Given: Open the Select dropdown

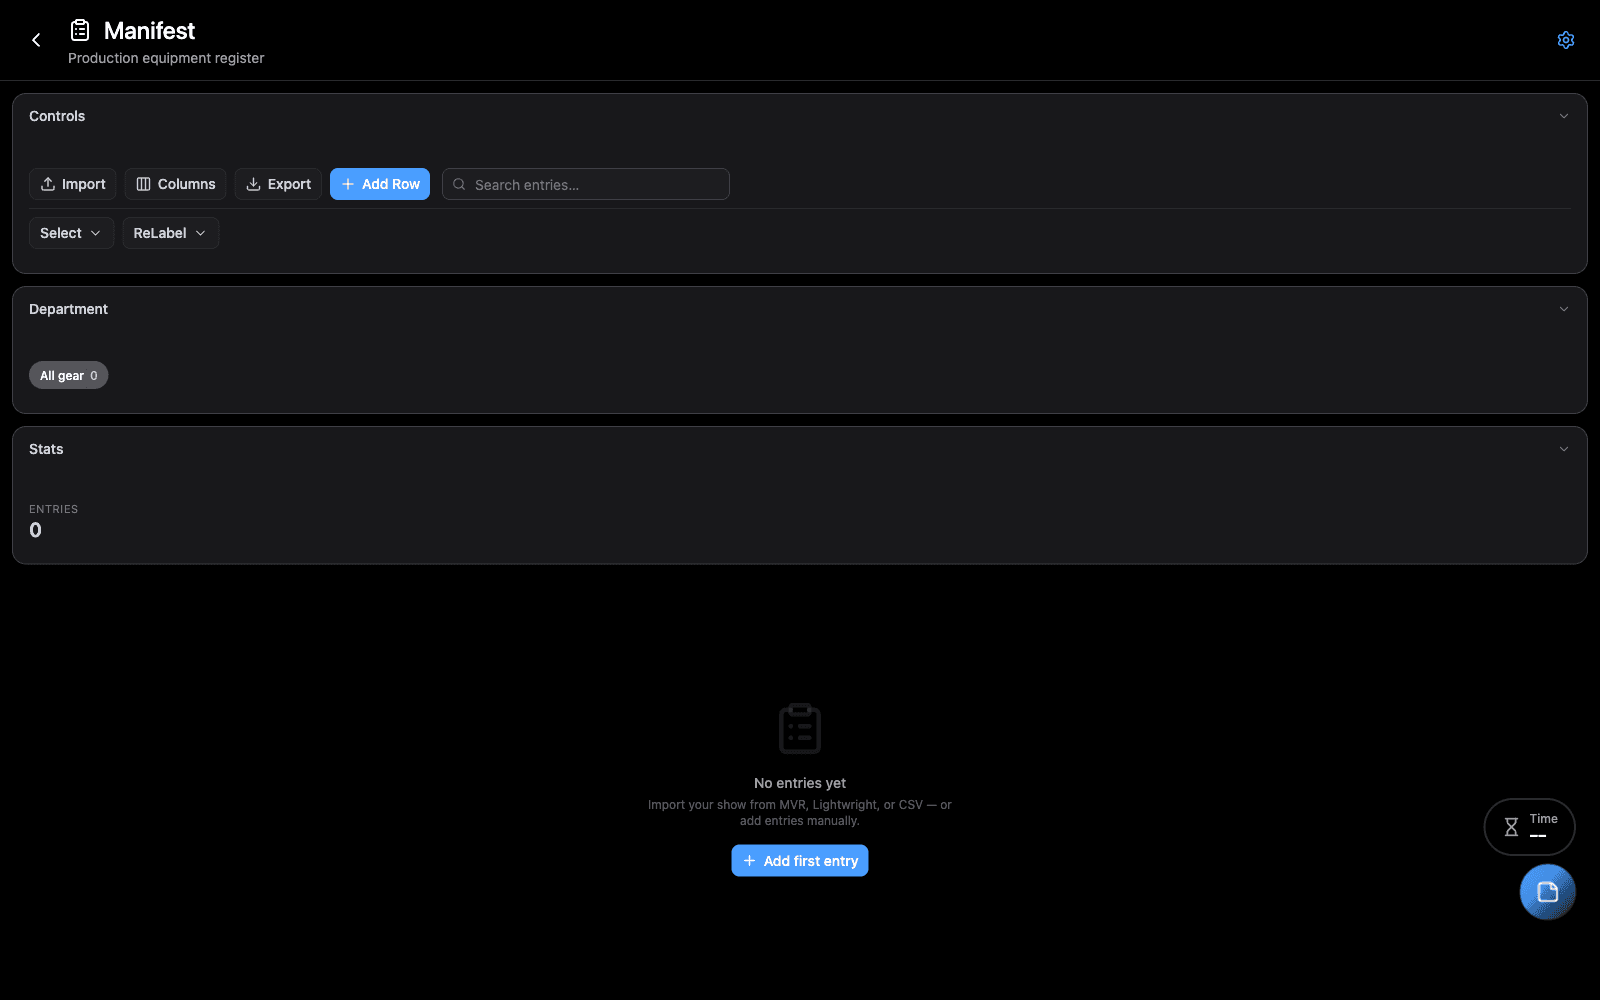Looking at the screenshot, I should coord(71,233).
